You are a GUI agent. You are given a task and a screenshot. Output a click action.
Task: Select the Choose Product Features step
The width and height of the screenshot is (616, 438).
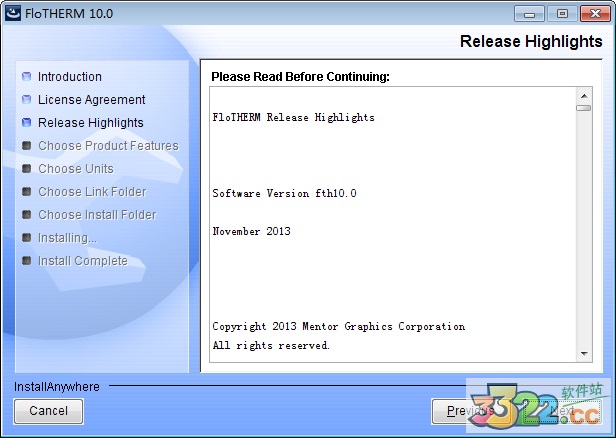108,146
